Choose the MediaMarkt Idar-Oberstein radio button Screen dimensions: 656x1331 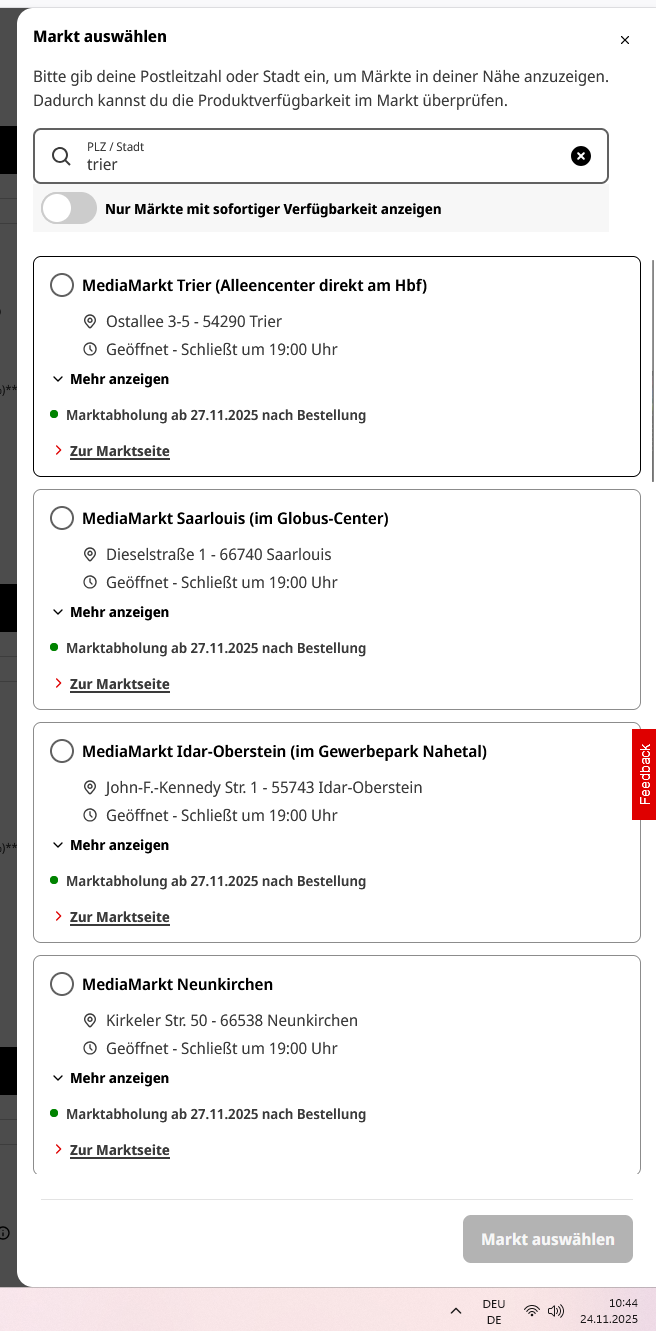coord(62,751)
